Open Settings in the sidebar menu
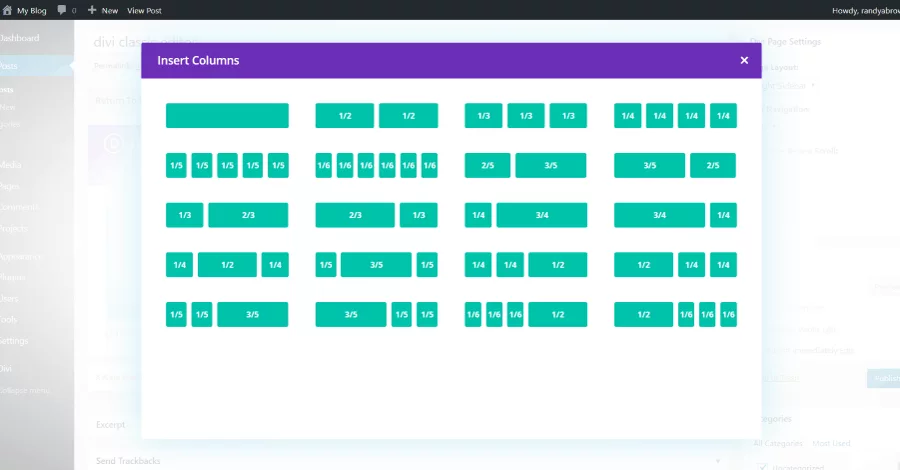This screenshot has height=470, width=900. point(14,340)
